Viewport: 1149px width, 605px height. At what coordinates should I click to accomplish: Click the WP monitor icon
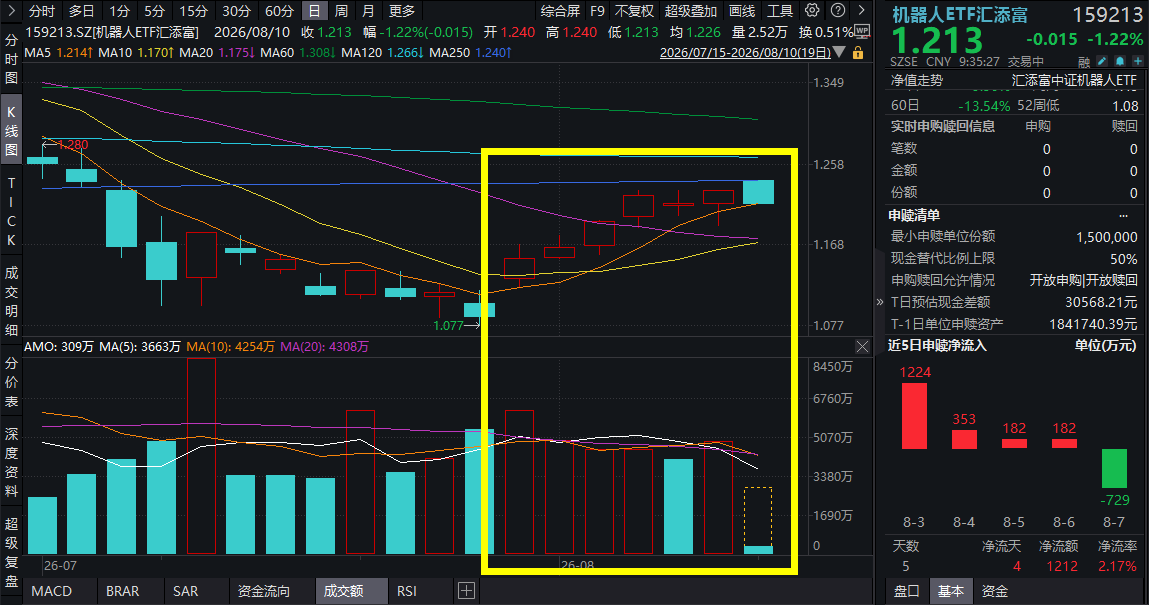pyautogui.click(x=862, y=31)
